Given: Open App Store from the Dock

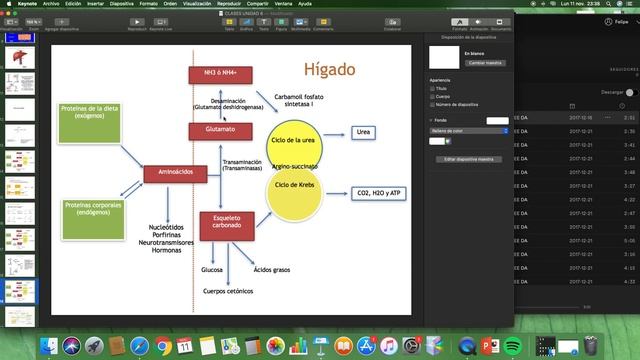Looking at the screenshot, I should click(x=366, y=346).
